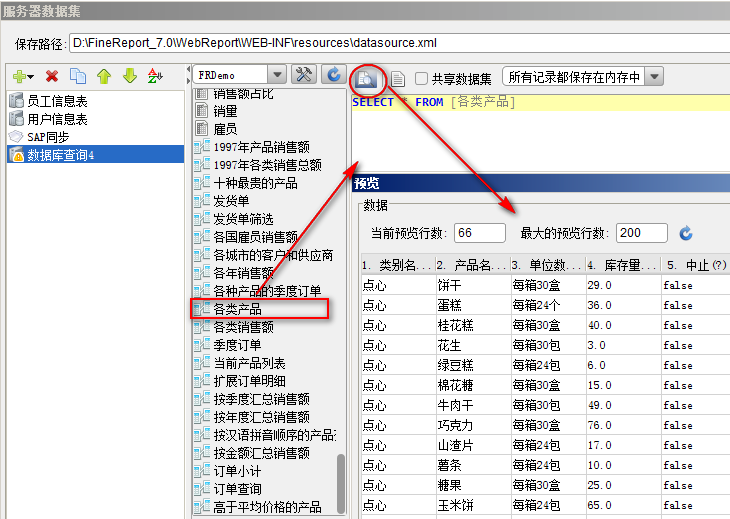
Task: Select 数据库查询4 dataset
Action: click(x=95, y=155)
